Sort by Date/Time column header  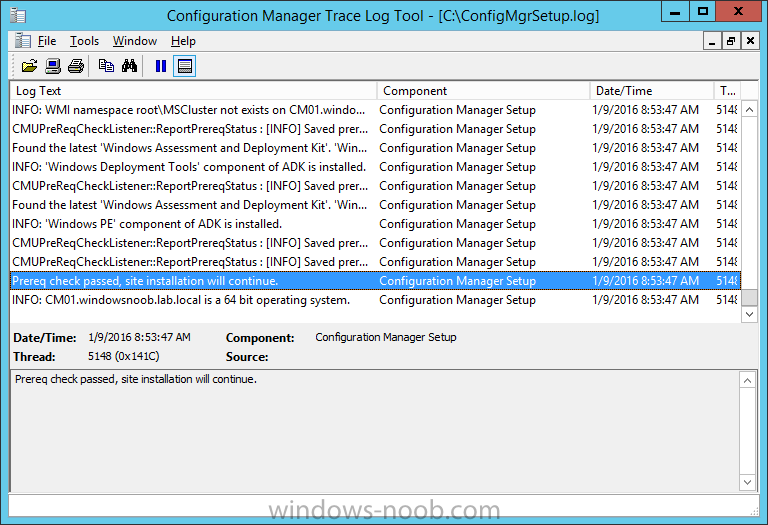pyautogui.click(x=652, y=91)
